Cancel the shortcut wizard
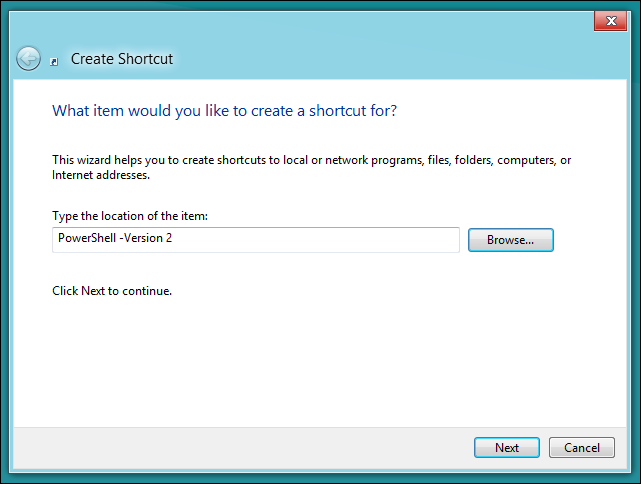Image resolution: width=641 pixels, height=484 pixels. [x=581, y=447]
